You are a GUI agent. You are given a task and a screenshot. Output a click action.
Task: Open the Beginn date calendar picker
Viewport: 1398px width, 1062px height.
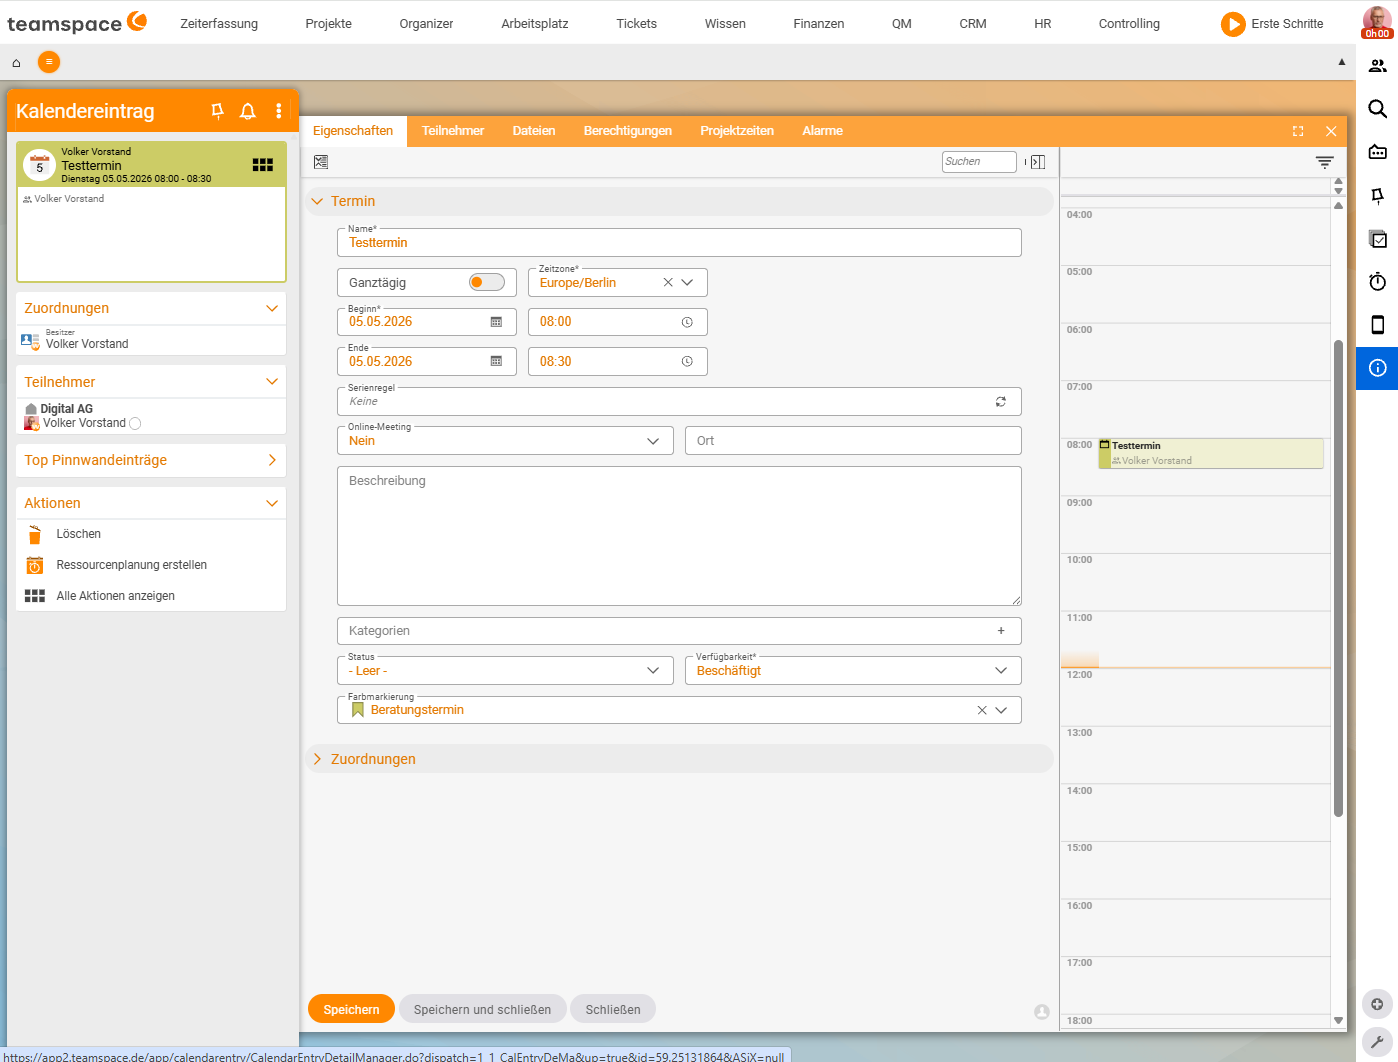[496, 322]
